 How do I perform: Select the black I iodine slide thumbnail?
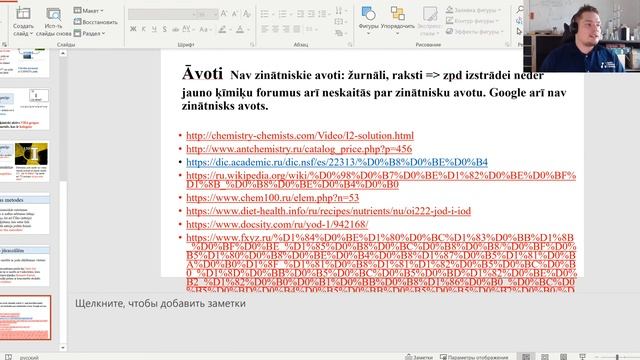pos(24,162)
